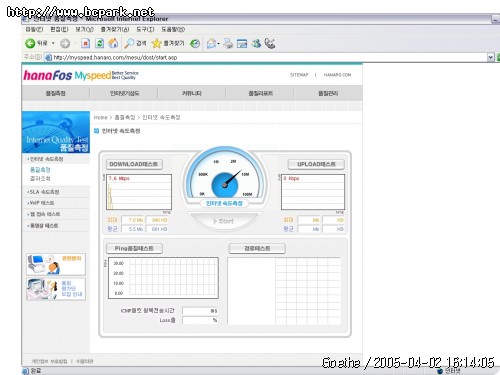Click the Stop loading icon
This screenshot has height=375, width=500.
pos(86,43)
